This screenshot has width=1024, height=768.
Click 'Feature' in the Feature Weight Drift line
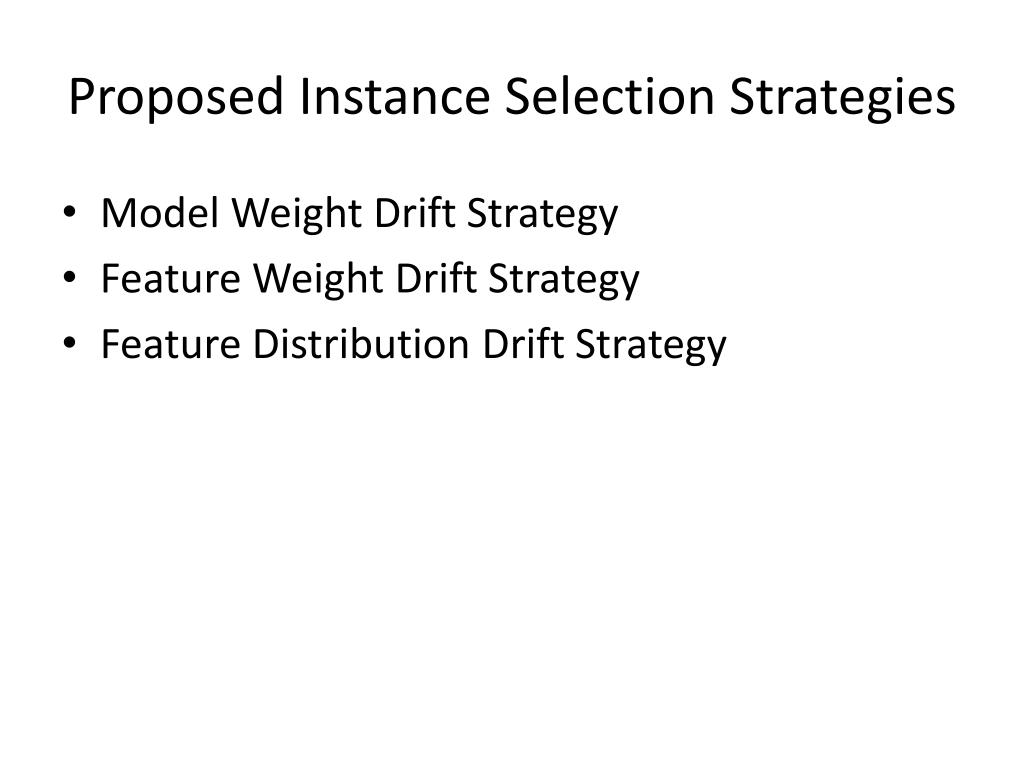(x=170, y=278)
